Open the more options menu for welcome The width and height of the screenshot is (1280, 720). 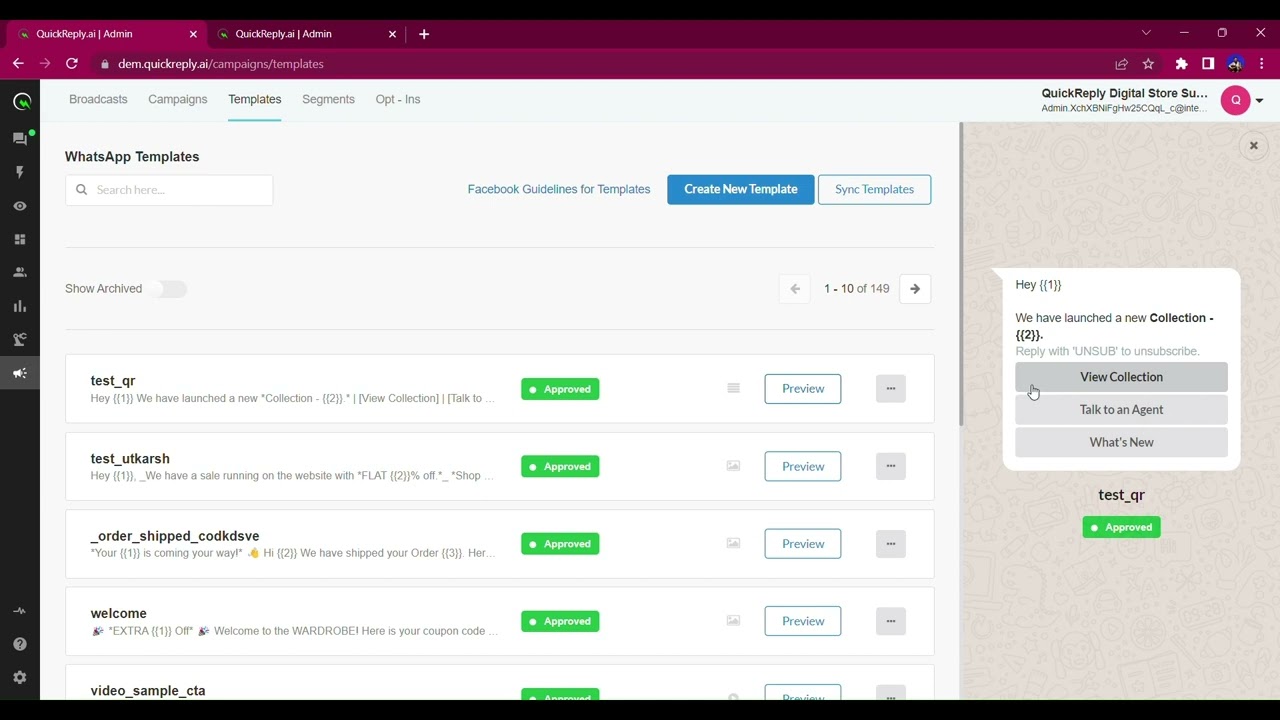pos(890,621)
